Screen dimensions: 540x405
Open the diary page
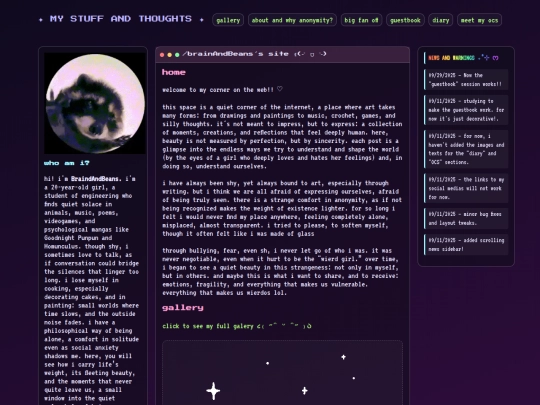coord(440,20)
